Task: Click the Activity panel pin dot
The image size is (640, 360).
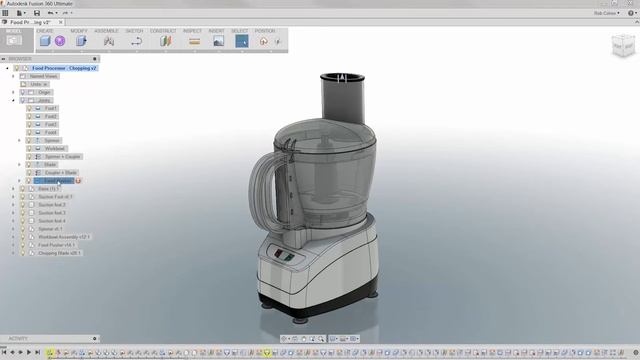Action: click(95, 339)
